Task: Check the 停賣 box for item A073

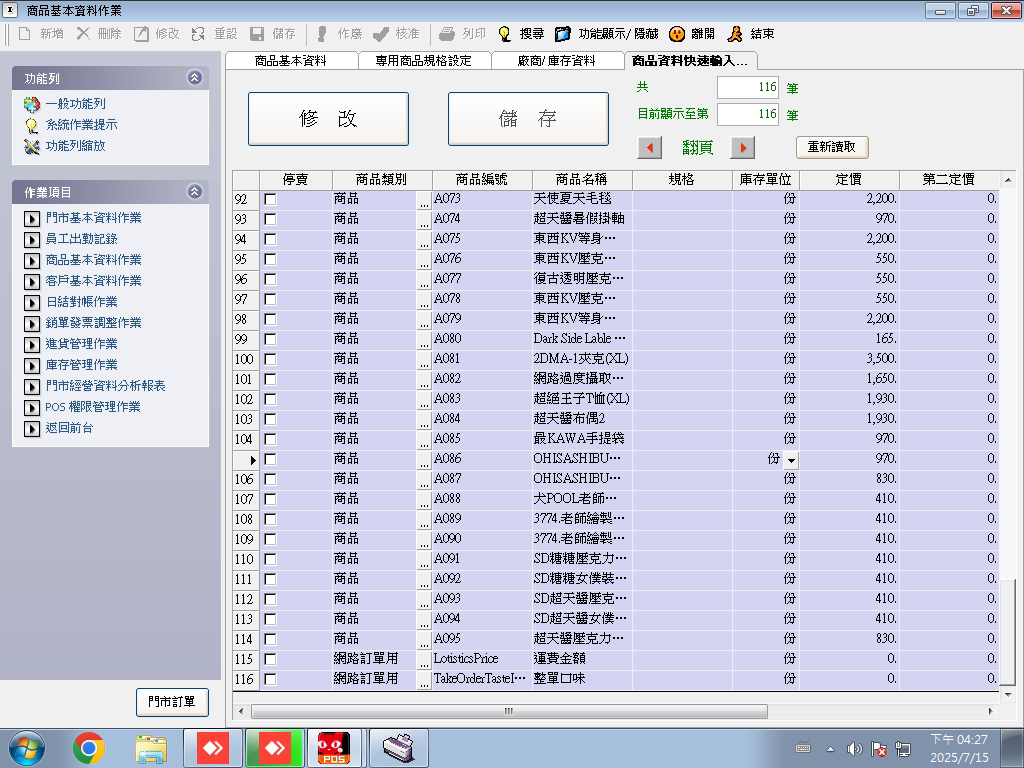Action: (270, 199)
